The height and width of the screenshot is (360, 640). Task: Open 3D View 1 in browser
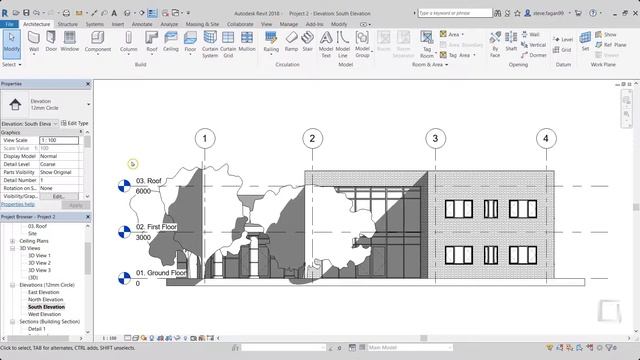click(x=39, y=256)
